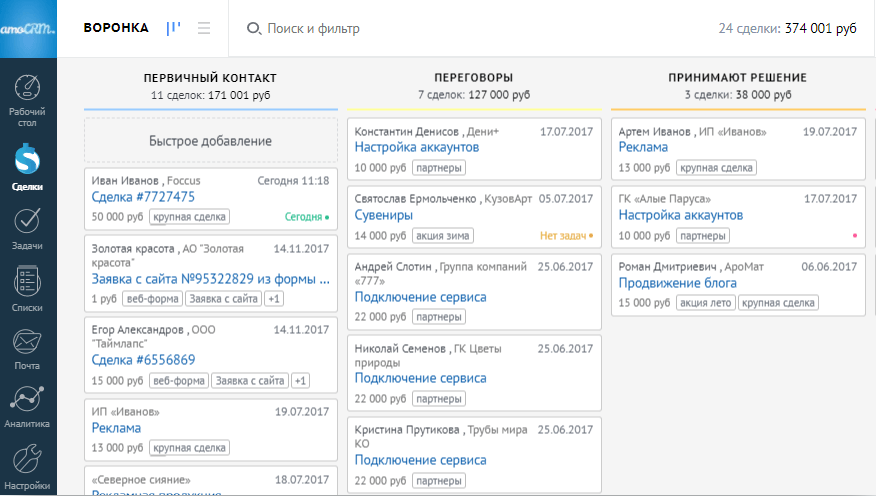Open the Списки sidebar icon
Image resolution: width=876 pixels, height=496 pixels.
[28, 290]
